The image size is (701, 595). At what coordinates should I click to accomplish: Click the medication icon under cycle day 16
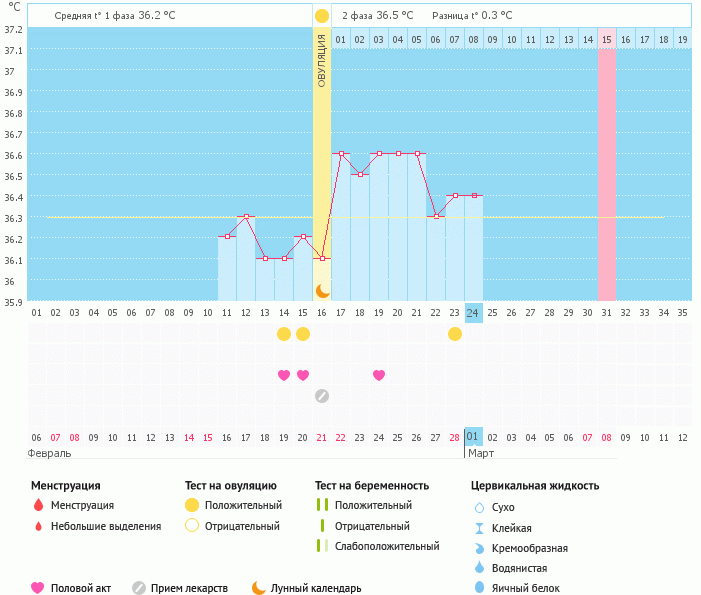point(322,395)
